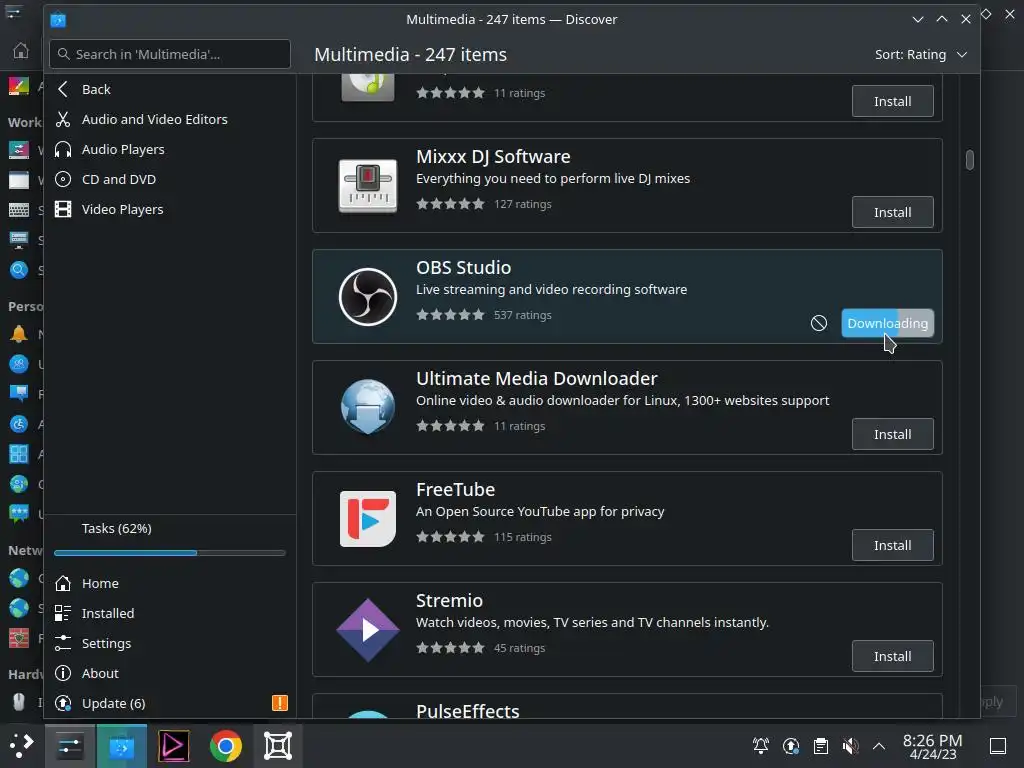Click the 127 ratings label for Mixxx
Image resolution: width=1024 pixels, height=768 pixels.
(522, 204)
